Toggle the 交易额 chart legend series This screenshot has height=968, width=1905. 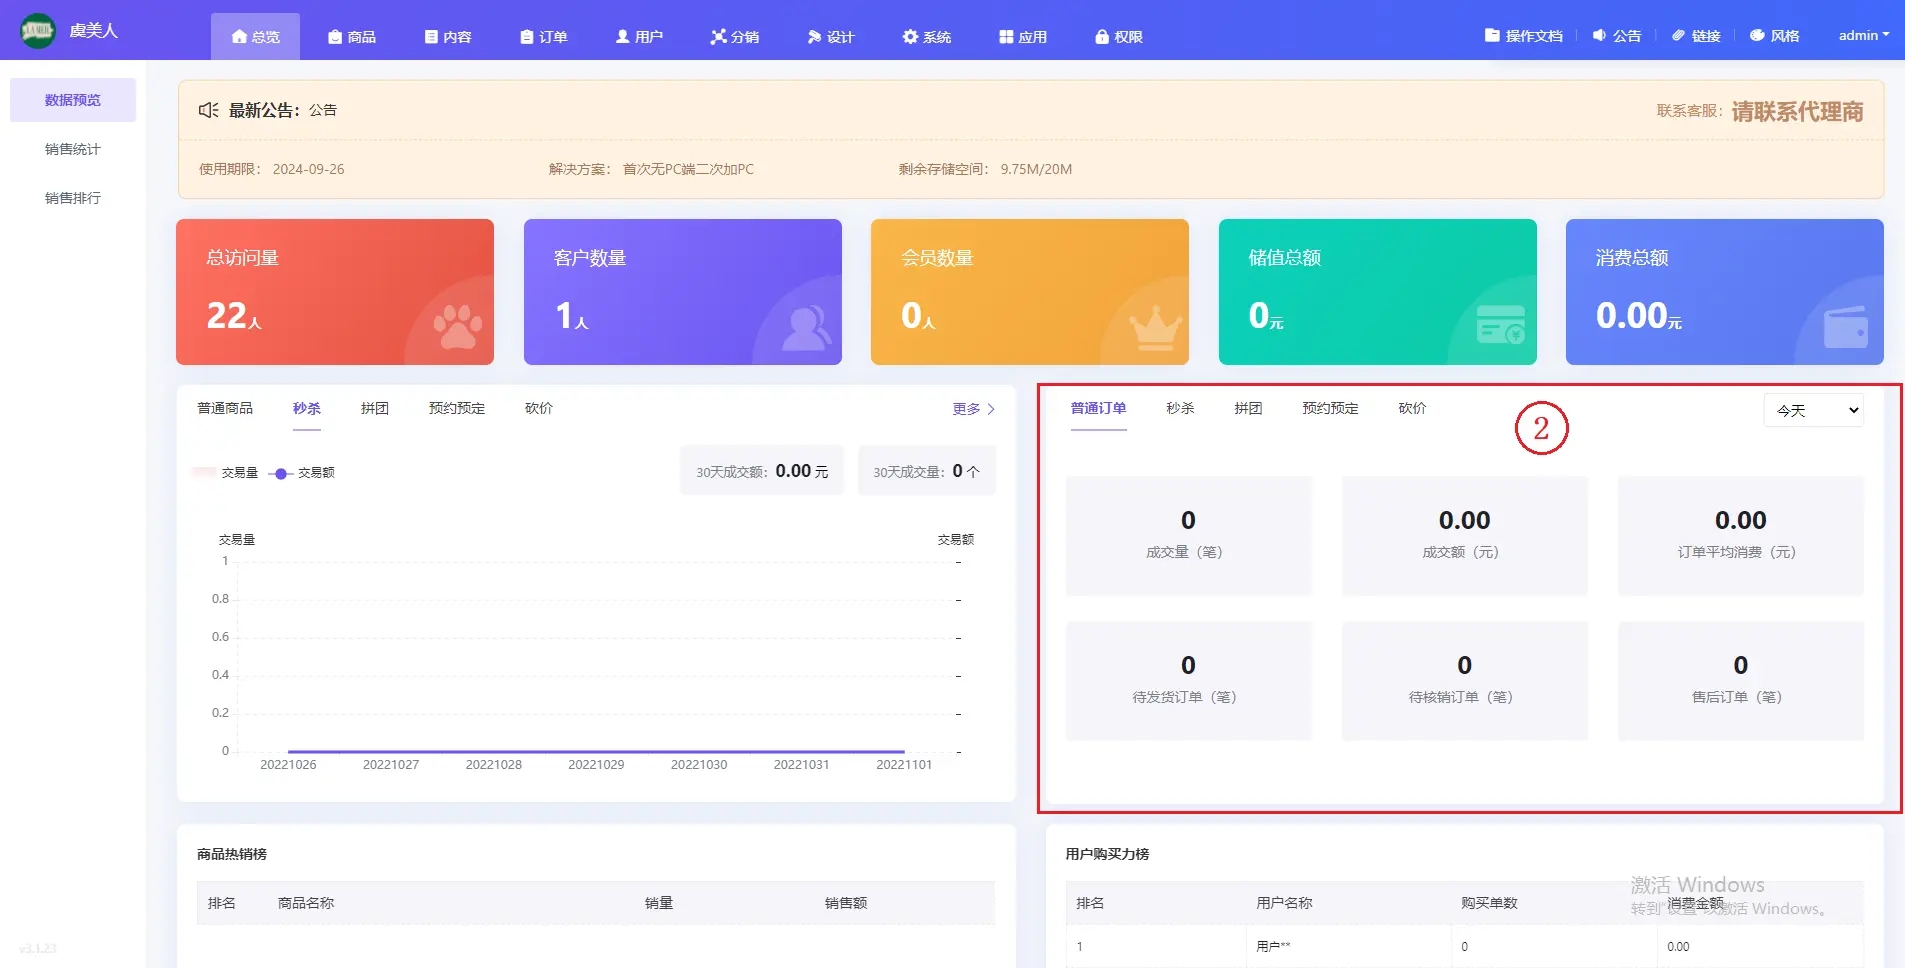pos(303,473)
